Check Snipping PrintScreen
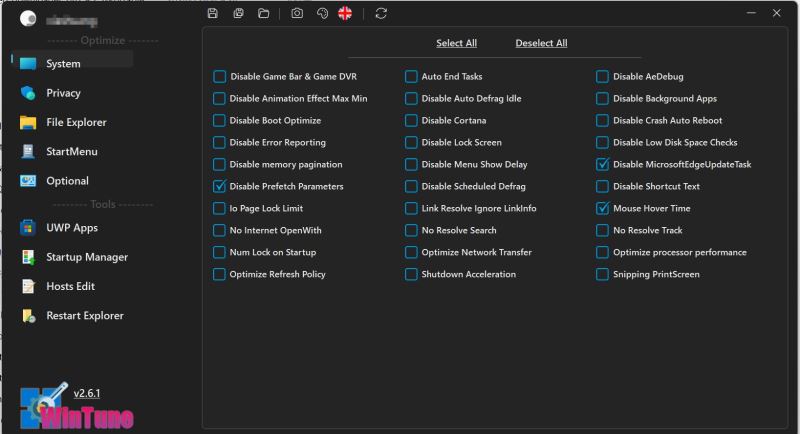This screenshot has height=434, width=800. [603, 274]
